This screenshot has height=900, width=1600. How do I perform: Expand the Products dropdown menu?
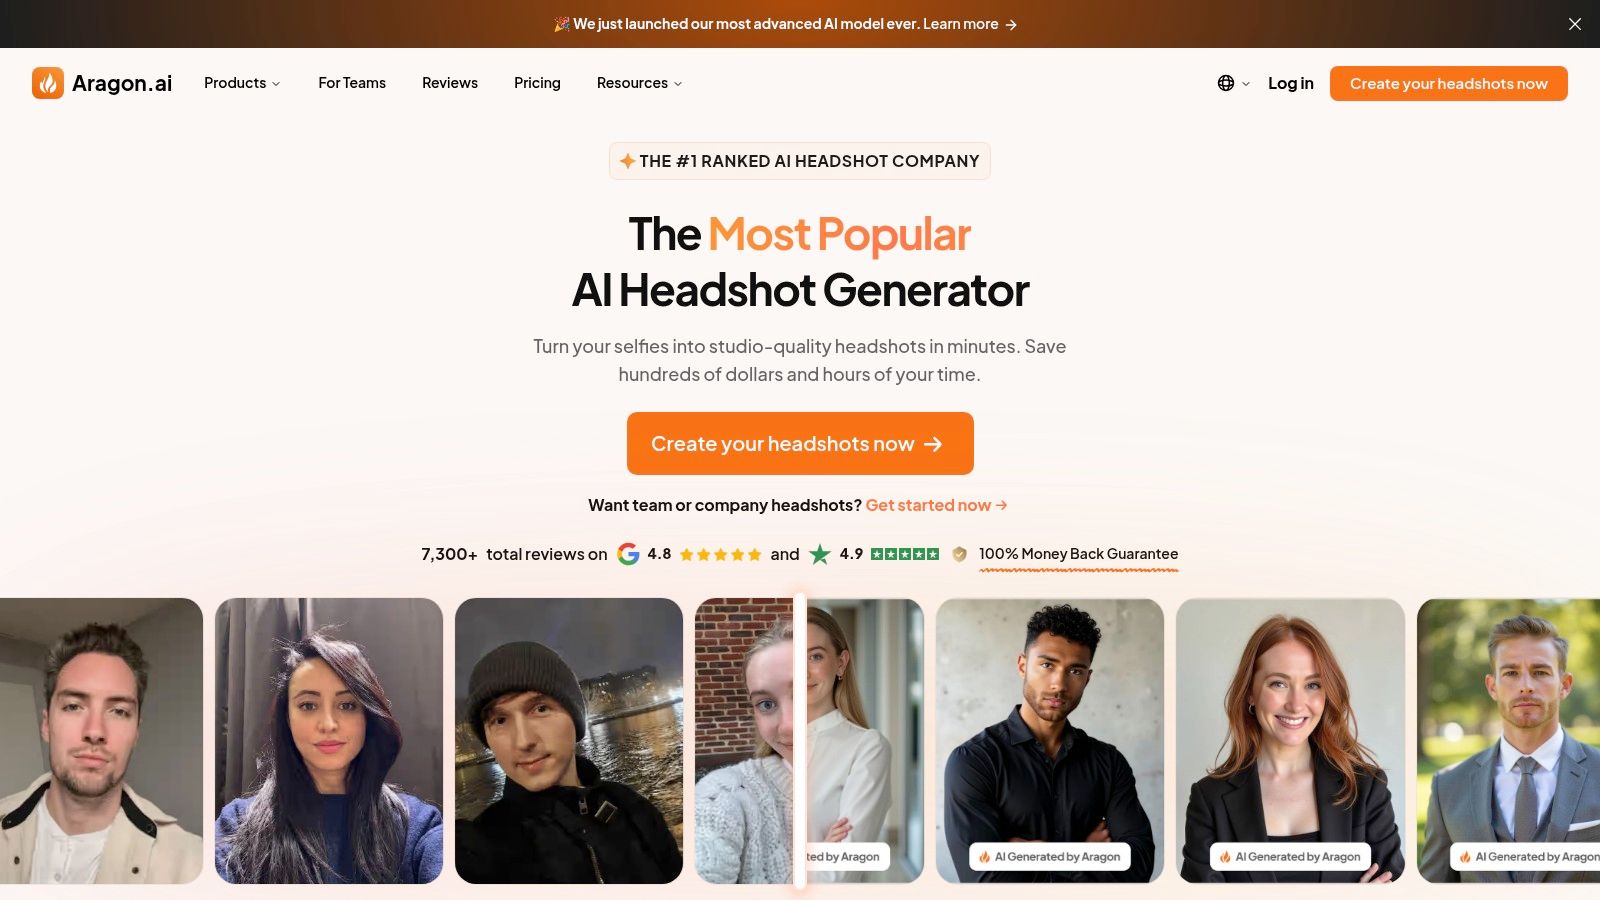point(242,83)
